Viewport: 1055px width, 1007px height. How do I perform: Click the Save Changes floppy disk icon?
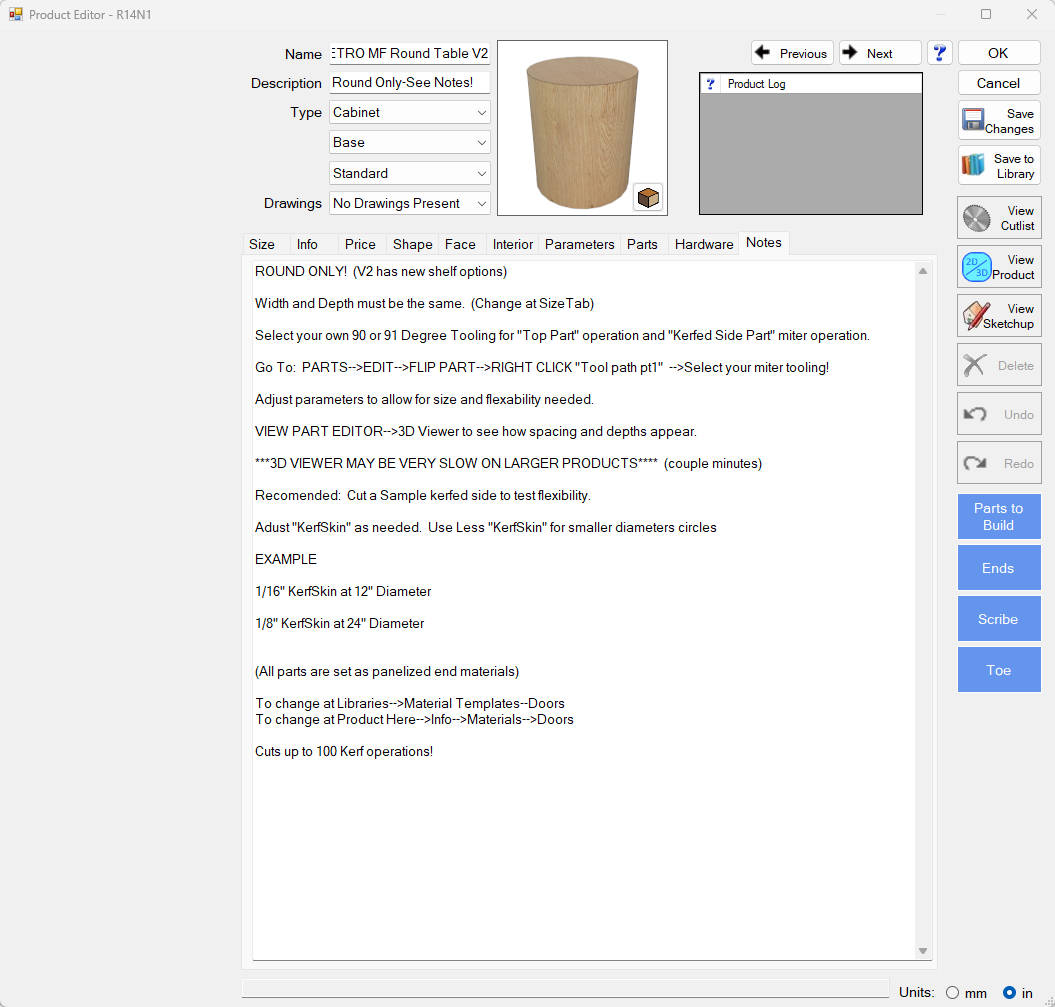coord(974,121)
